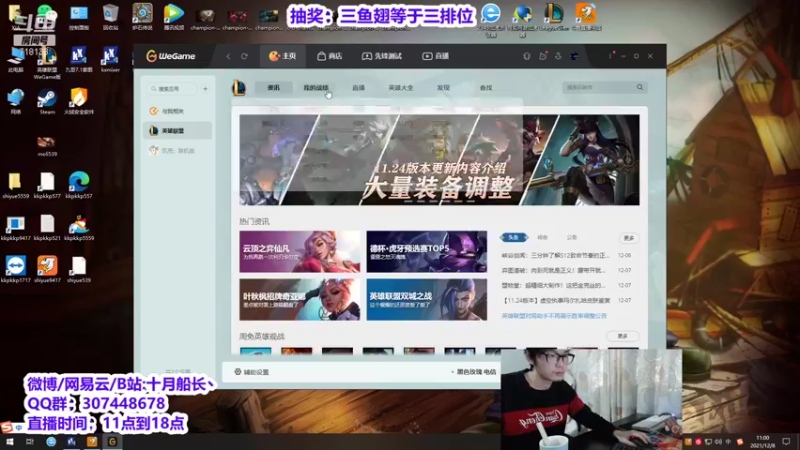Viewport: 800px width, 450px height.
Task: Switch to the 英雄大全 sub-tab
Action: (x=401, y=88)
